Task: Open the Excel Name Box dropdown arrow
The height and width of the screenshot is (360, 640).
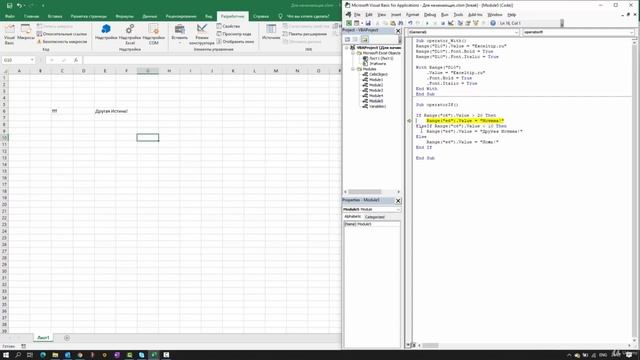Action: point(32,60)
